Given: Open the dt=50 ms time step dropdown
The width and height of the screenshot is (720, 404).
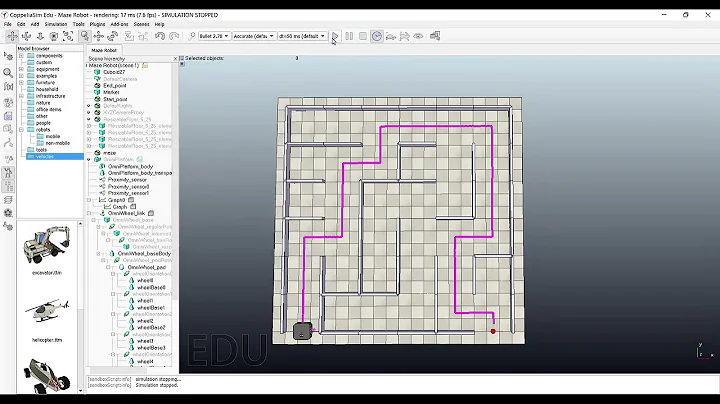Looking at the screenshot, I should pyautogui.click(x=302, y=36).
